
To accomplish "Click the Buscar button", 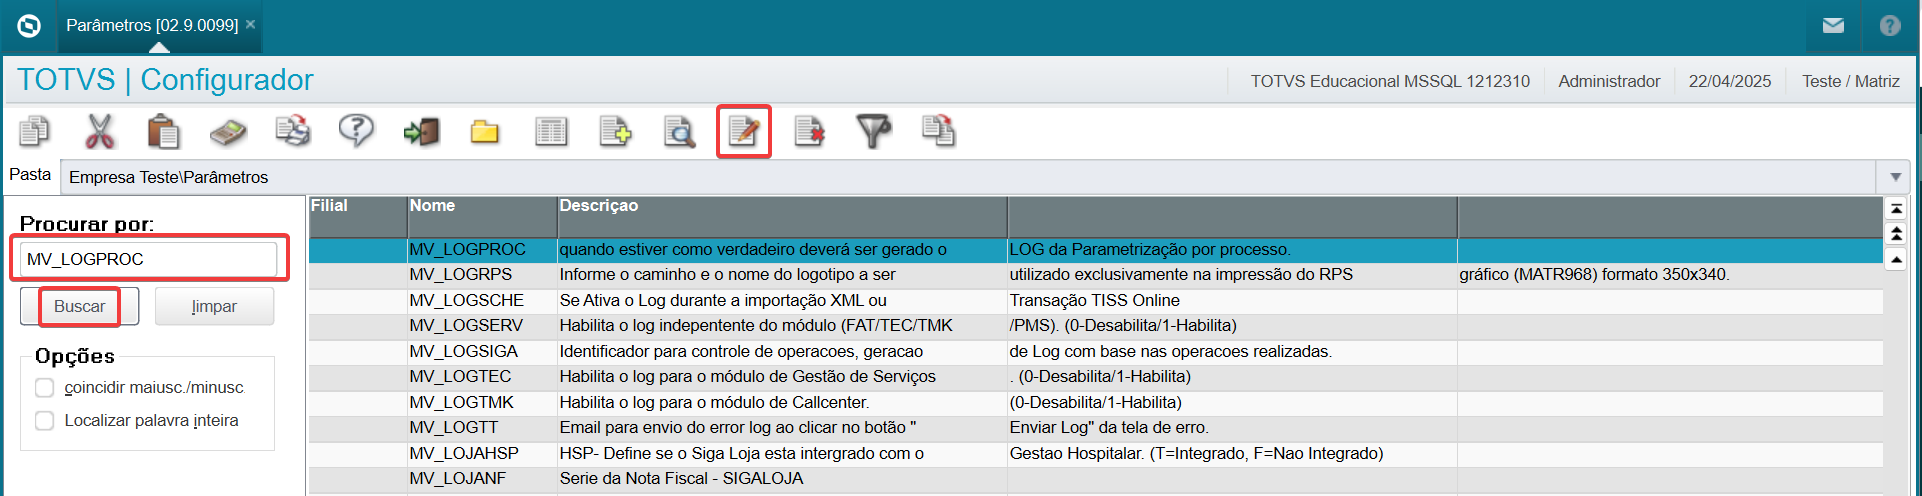I will coord(80,306).
